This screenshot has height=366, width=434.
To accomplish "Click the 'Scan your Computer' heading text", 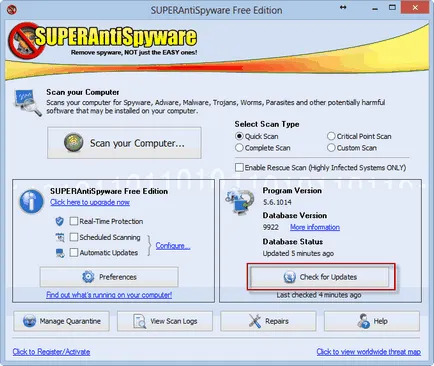I will coord(83,92).
